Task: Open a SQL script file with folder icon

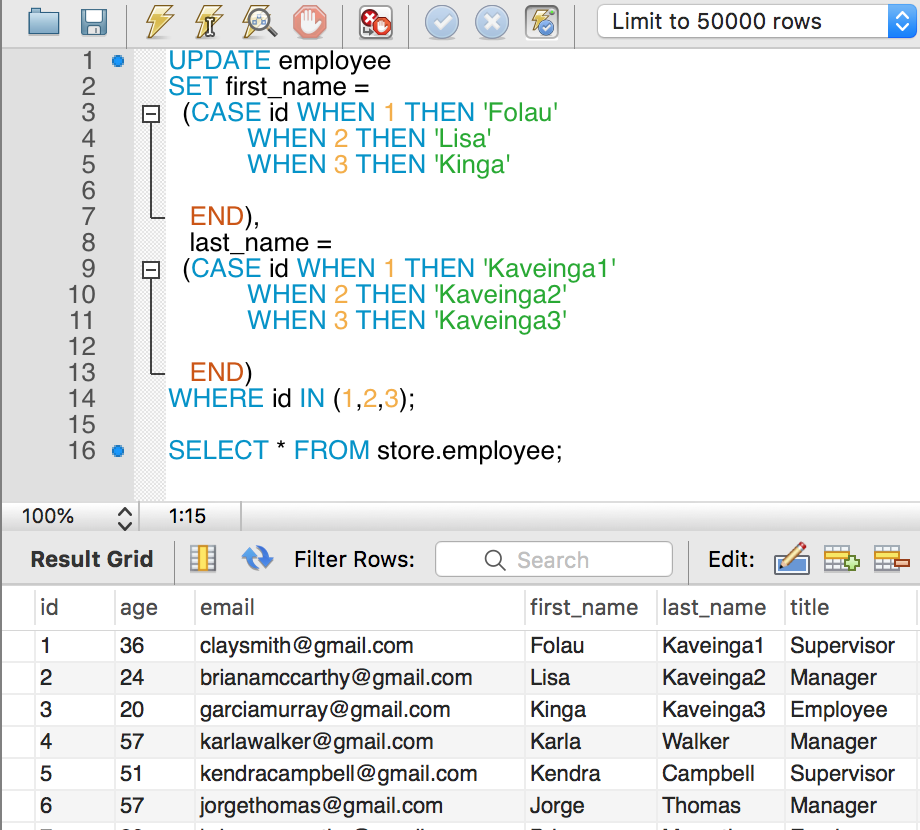Action: 43,22
